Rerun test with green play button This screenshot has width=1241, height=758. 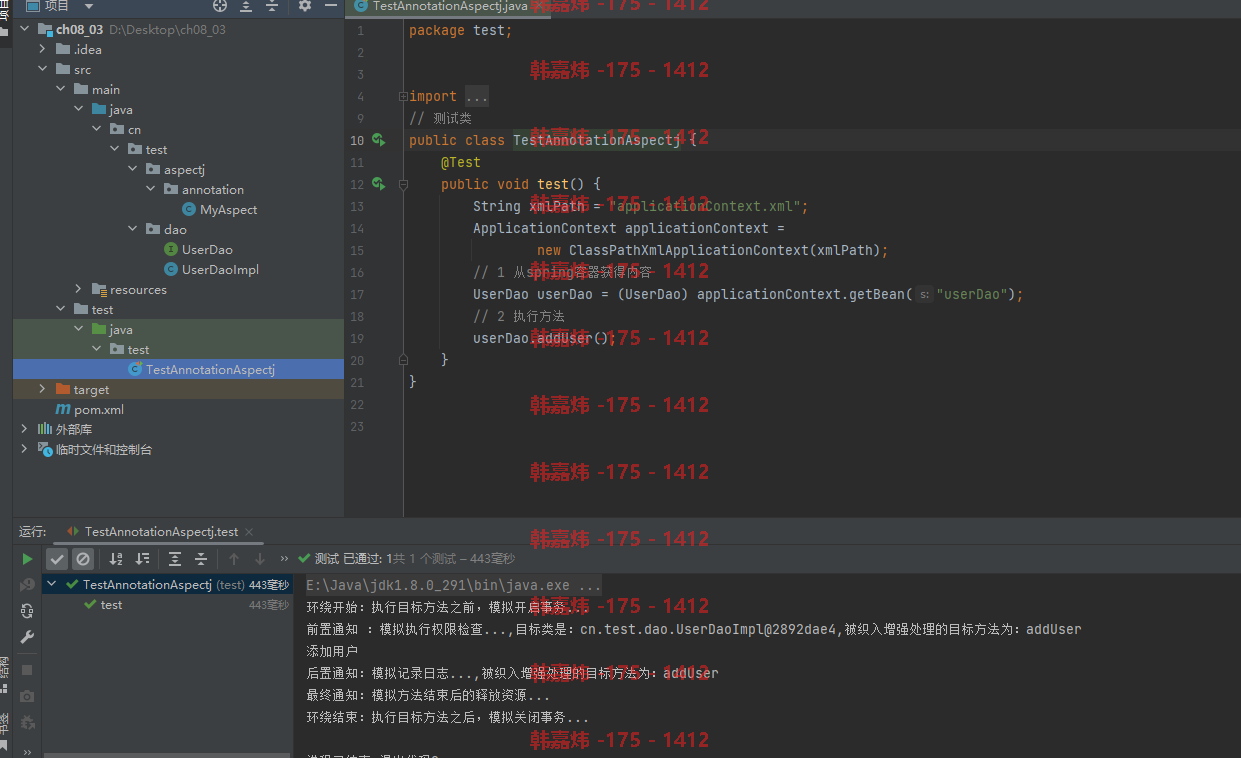pos(27,559)
